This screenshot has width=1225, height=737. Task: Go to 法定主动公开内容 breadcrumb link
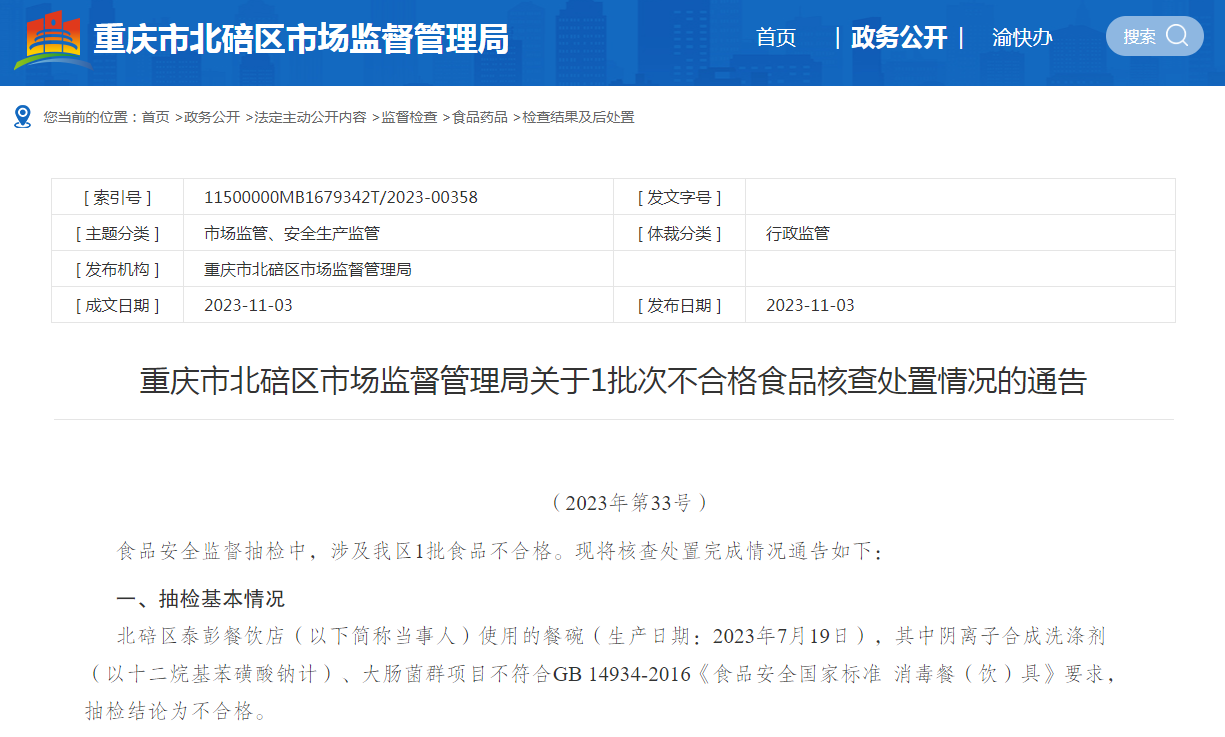[x=310, y=117]
